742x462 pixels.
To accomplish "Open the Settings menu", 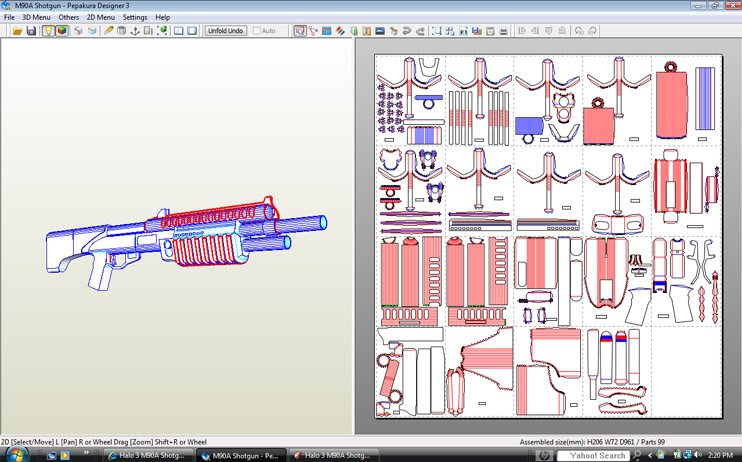I will pyautogui.click(x=135, y=17).
